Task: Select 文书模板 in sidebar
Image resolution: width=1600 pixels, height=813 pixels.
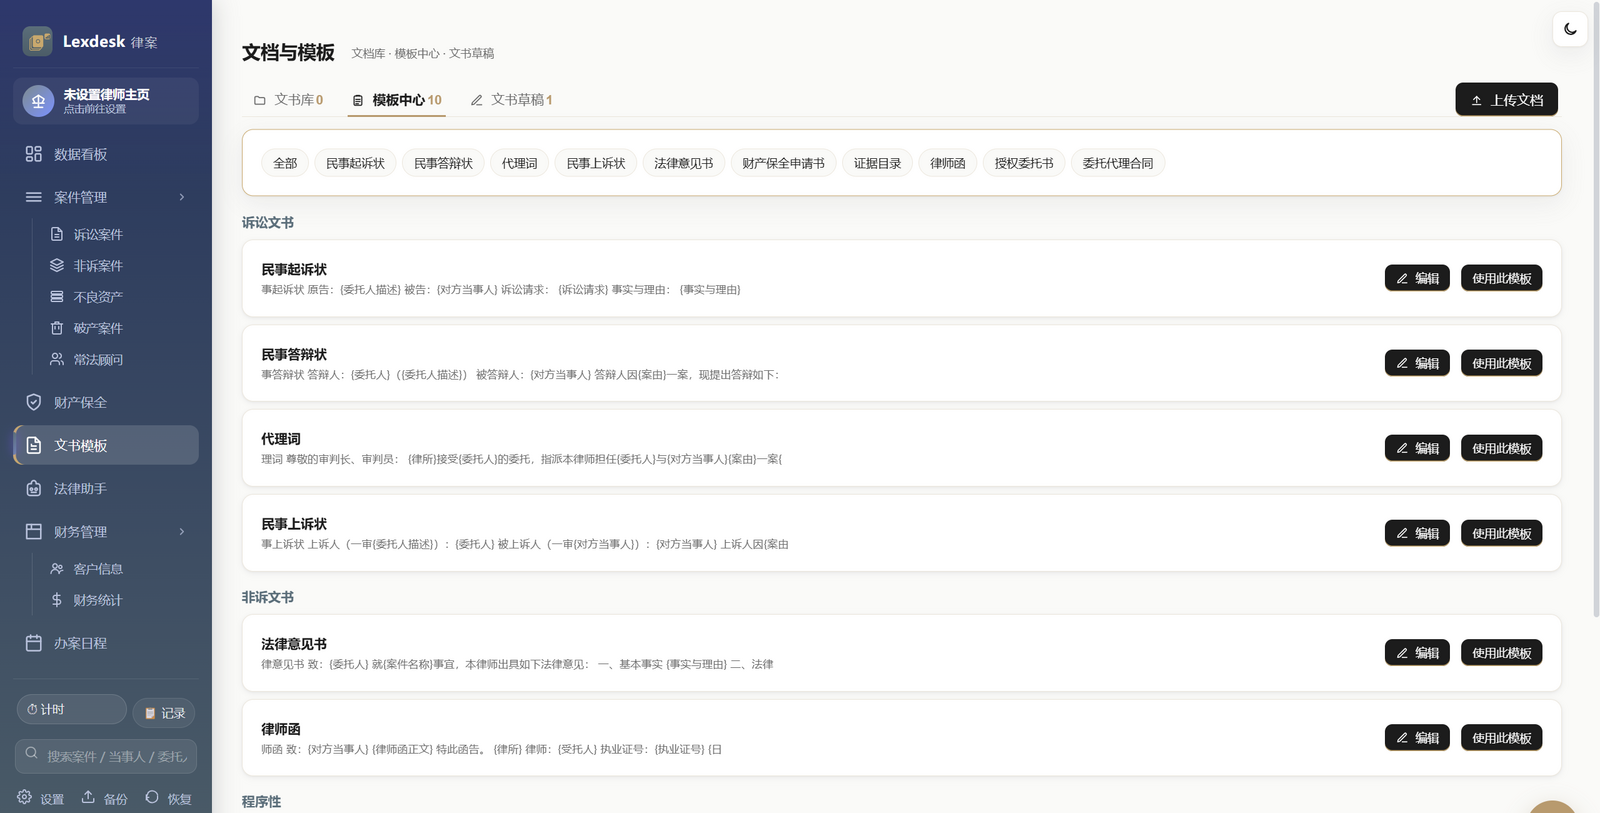Action: click(106, 445)
